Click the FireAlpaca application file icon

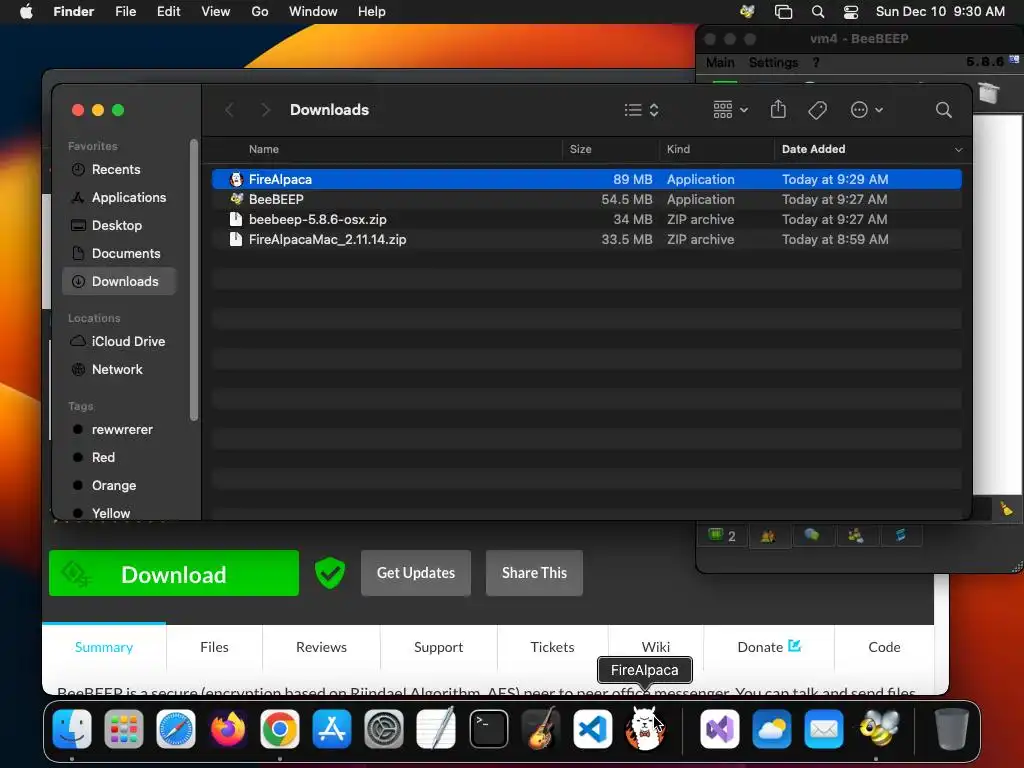pos(236,179)
